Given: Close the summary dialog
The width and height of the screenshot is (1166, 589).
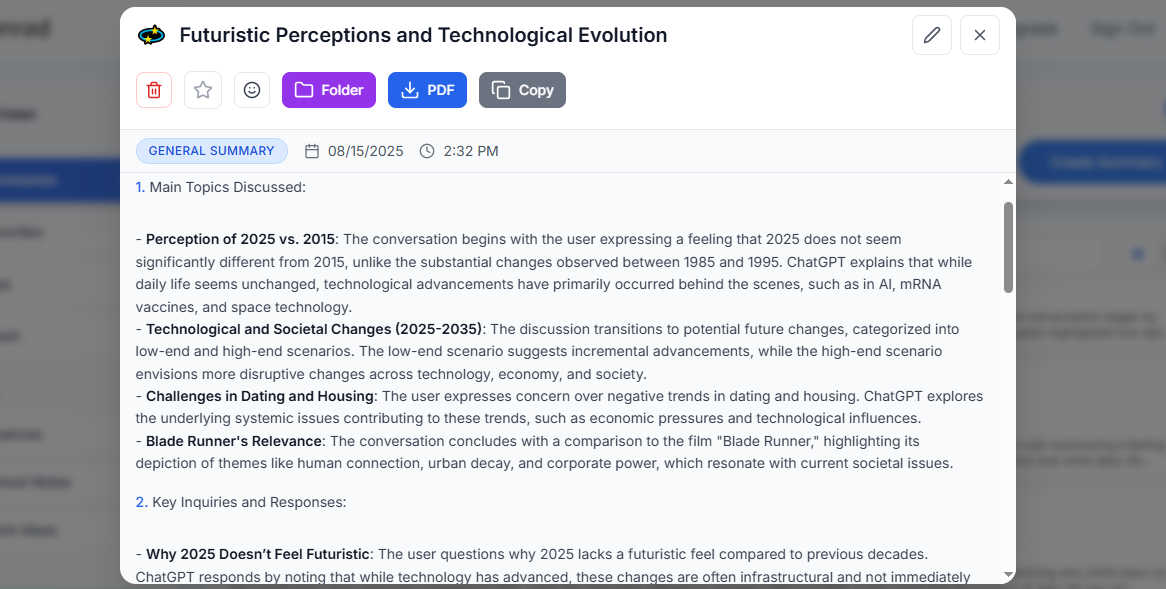Looking at the screenshot, I should point(980,35).
